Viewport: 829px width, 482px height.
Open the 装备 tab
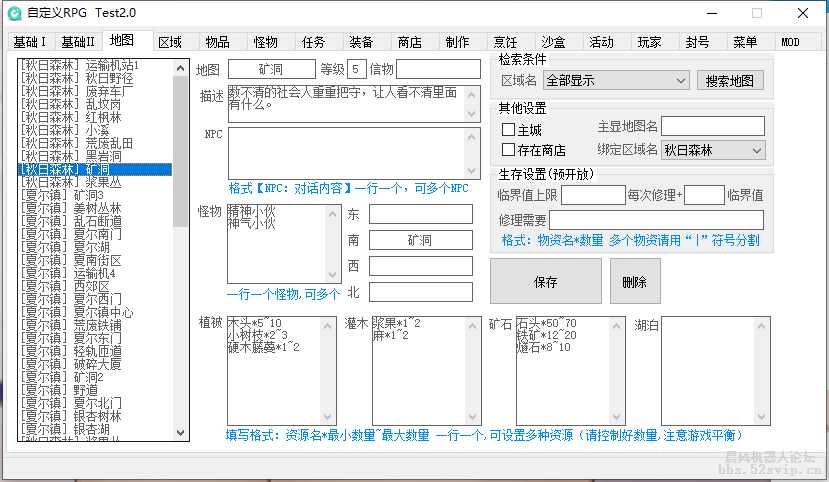coord(362,42)
